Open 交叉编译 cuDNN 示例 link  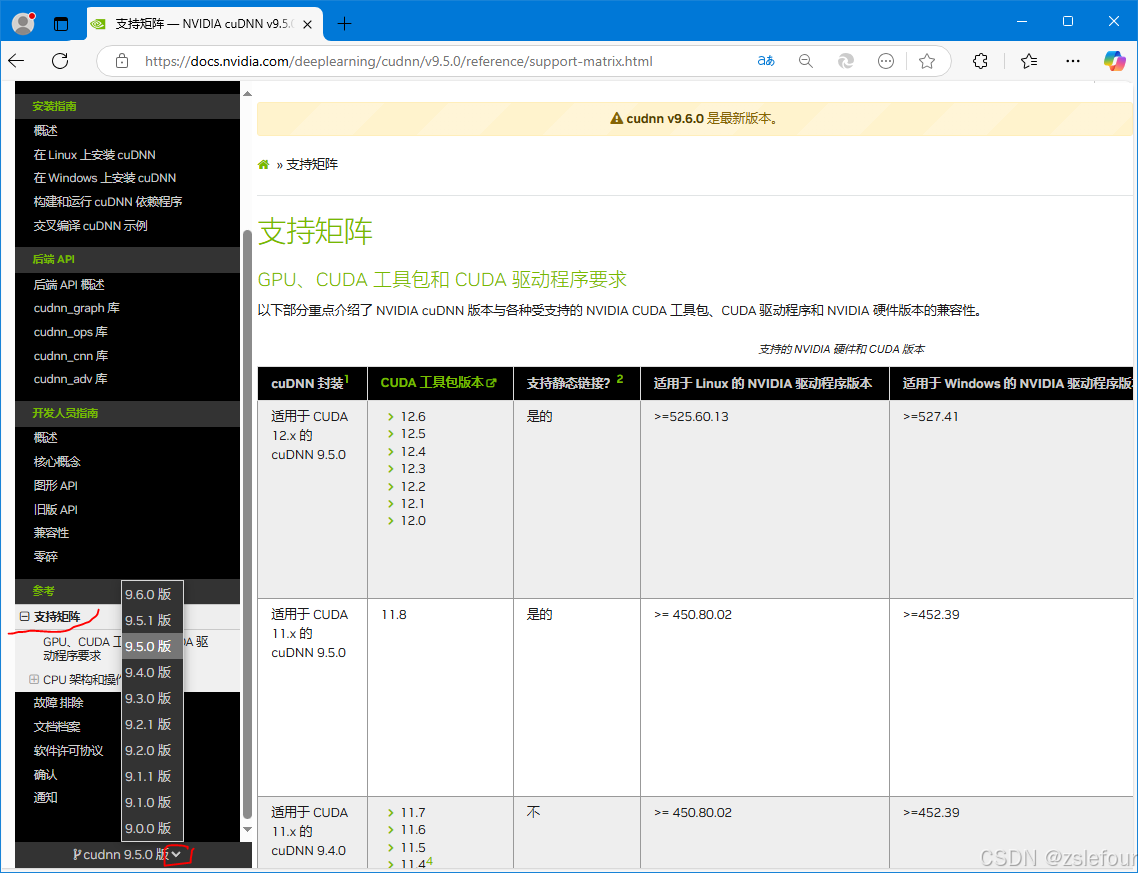click(x=90, y=226)
